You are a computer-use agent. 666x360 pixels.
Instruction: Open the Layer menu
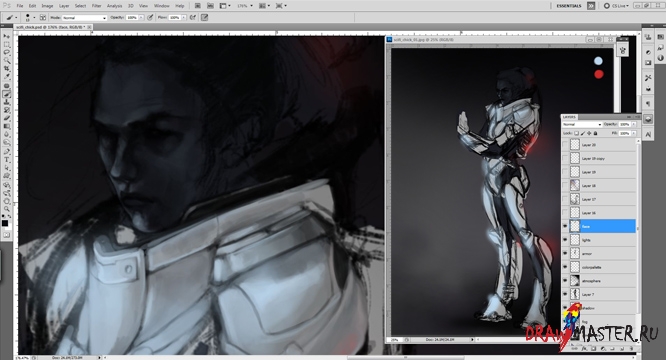[x=64, y=6]
